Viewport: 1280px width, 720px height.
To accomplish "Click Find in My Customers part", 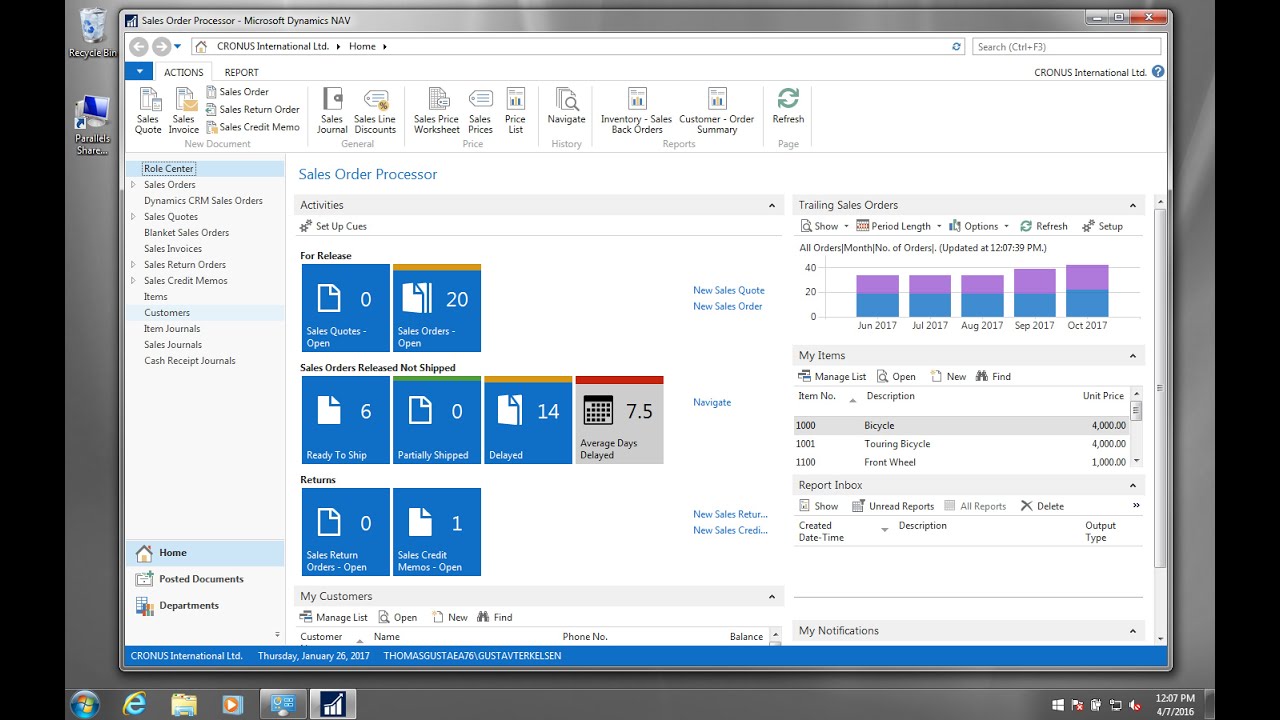I will 495,618.
